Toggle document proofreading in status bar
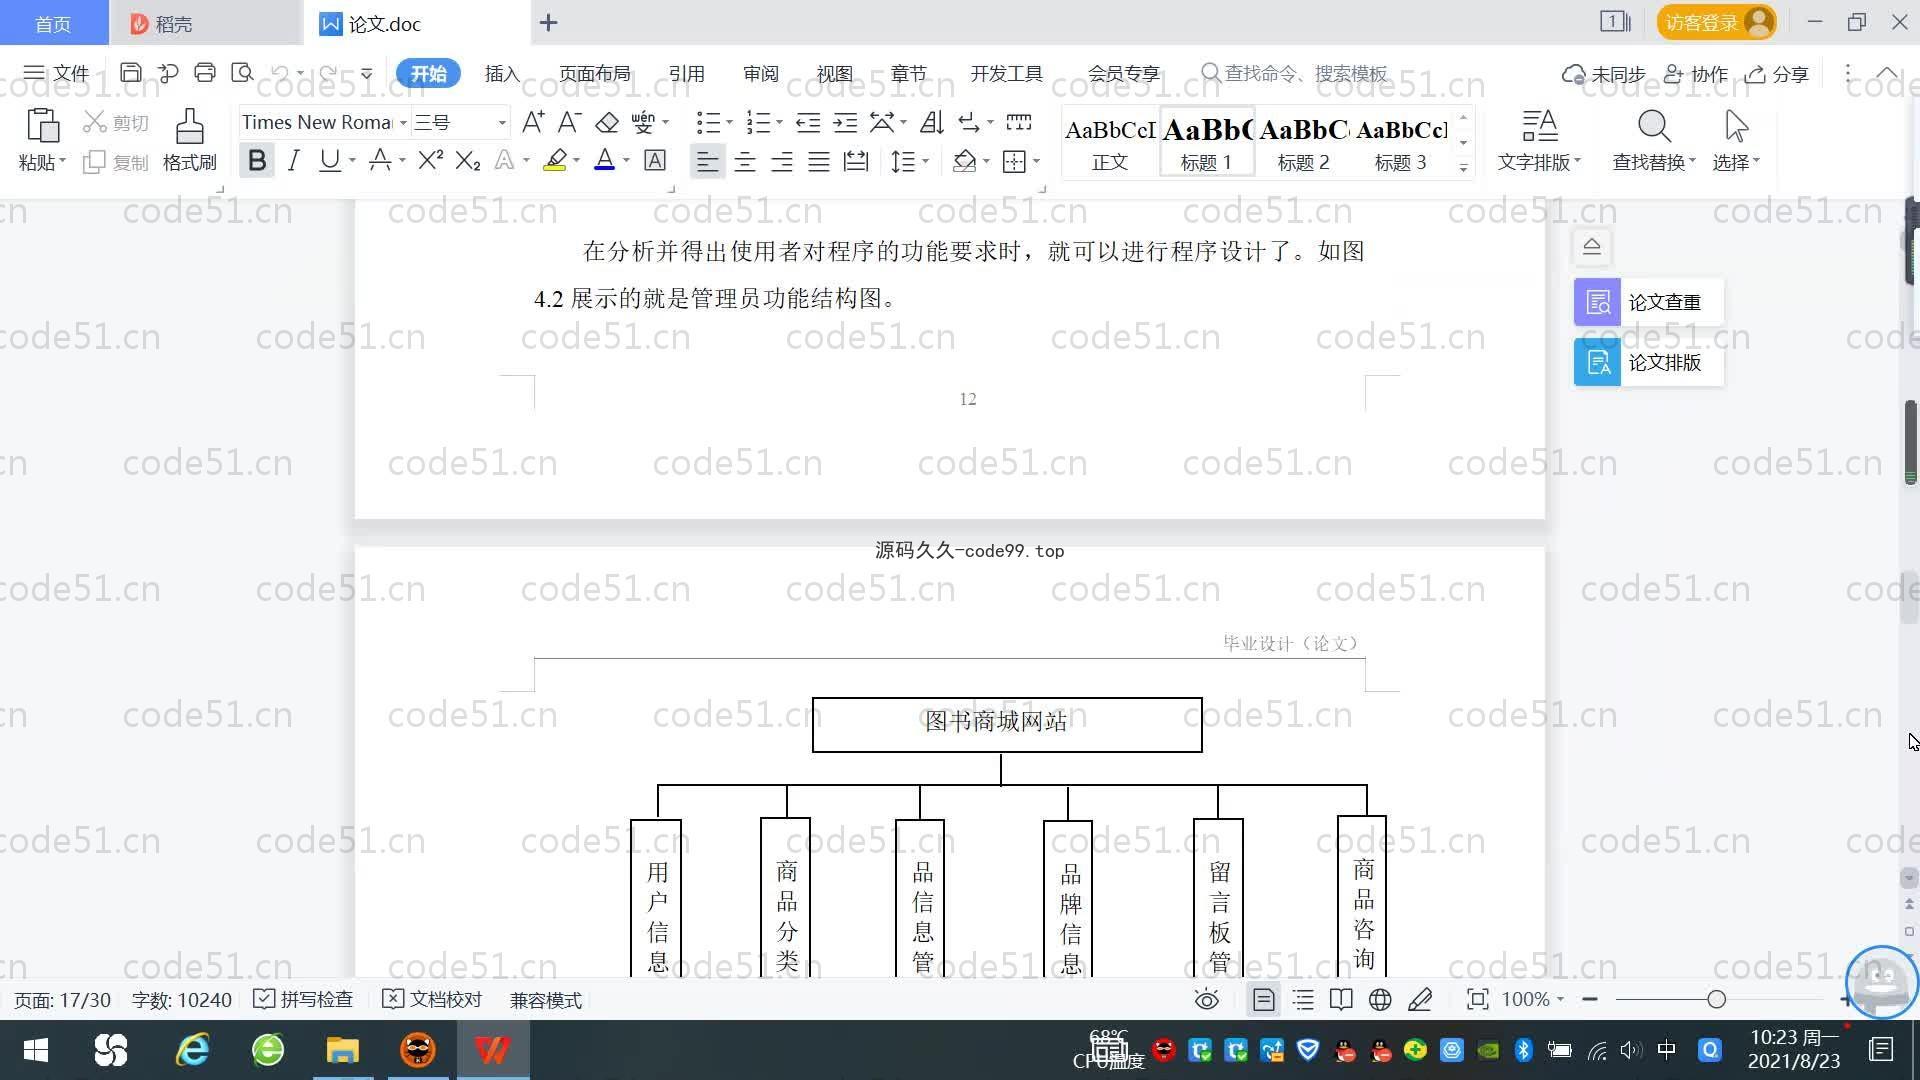The image size is (1920, 1080). [432, 999]
